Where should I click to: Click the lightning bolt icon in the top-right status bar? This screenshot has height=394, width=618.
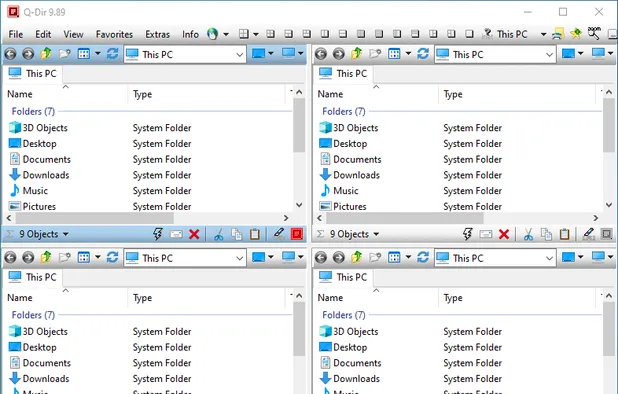click(467, 234)
